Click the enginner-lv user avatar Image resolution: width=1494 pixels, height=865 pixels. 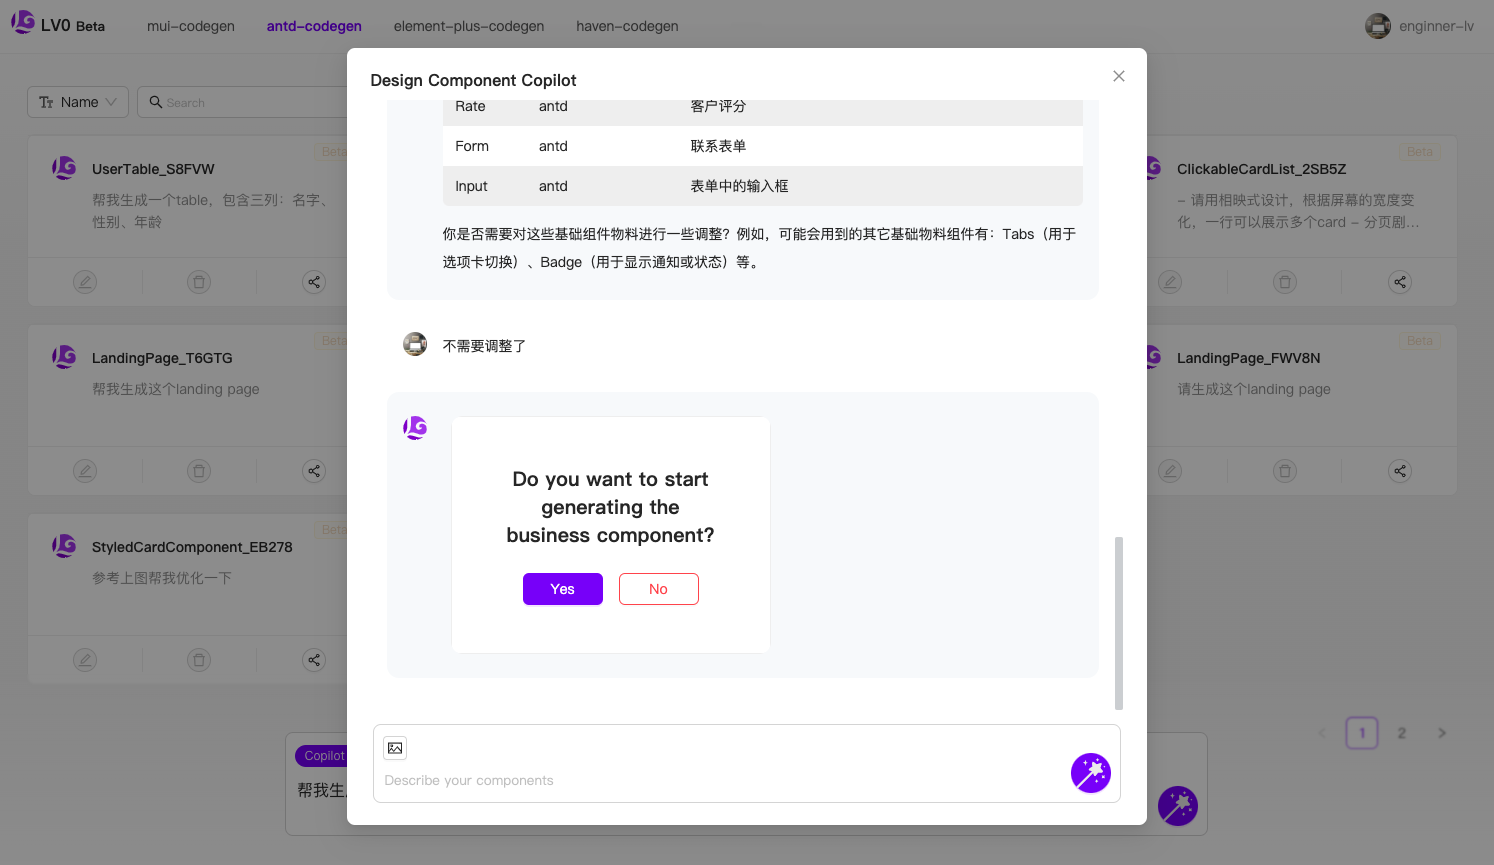pyautogui.click(x=1378, y=26)
